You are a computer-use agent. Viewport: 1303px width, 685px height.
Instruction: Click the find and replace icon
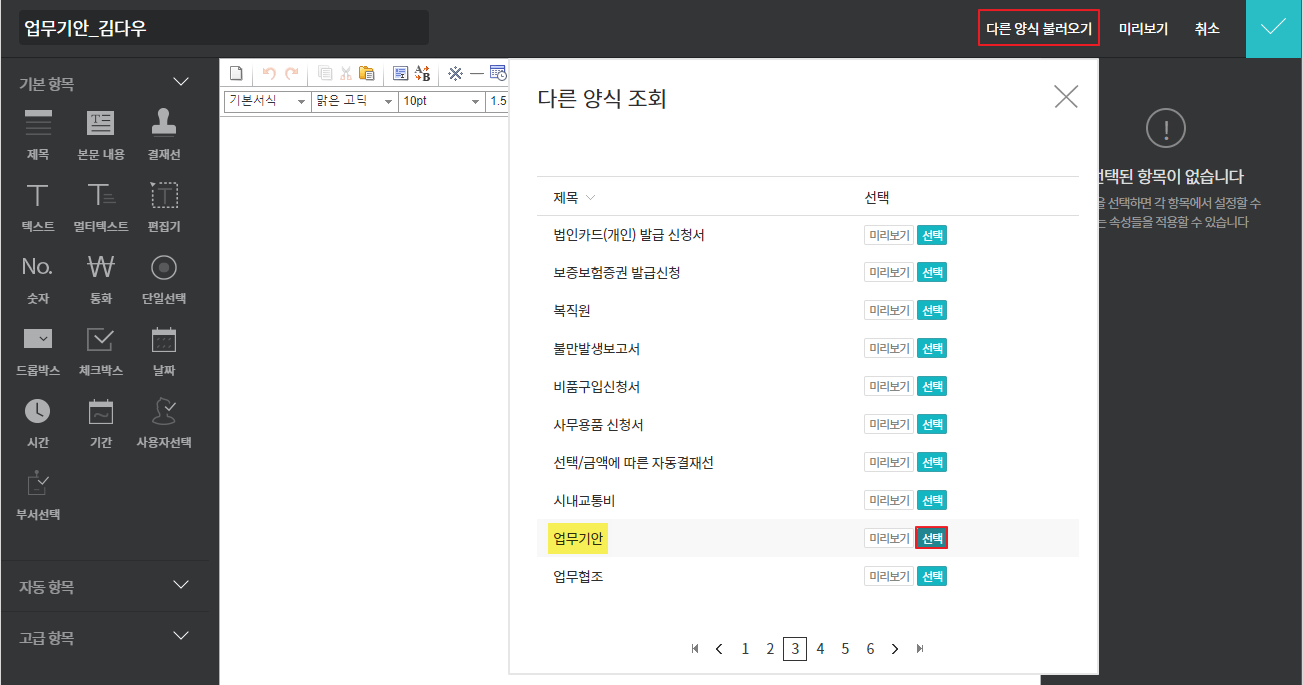(x=423, y=73)
